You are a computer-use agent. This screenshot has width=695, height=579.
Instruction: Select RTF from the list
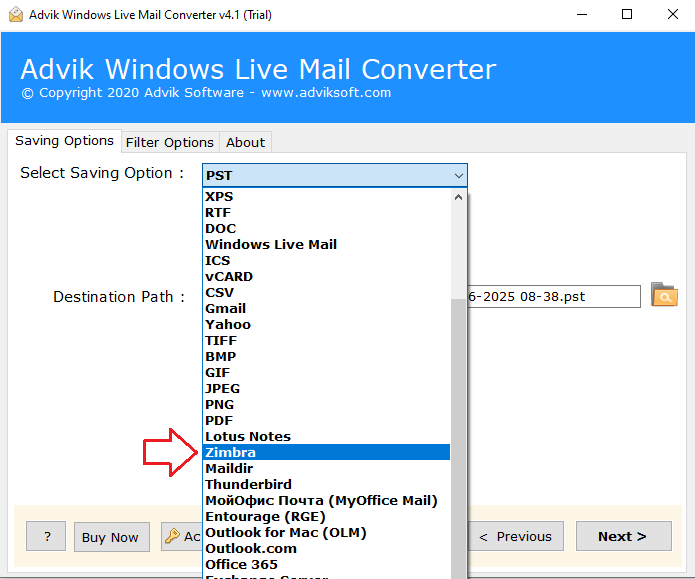[x=326, y=212]
